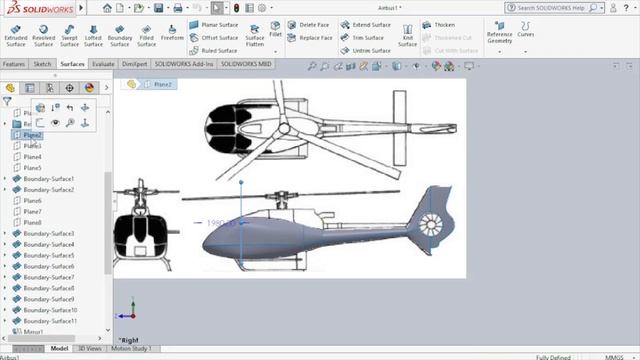Switch to the Features tab
Image resolution: width=640 pixels, height=360 pixels.
[14, 64]
